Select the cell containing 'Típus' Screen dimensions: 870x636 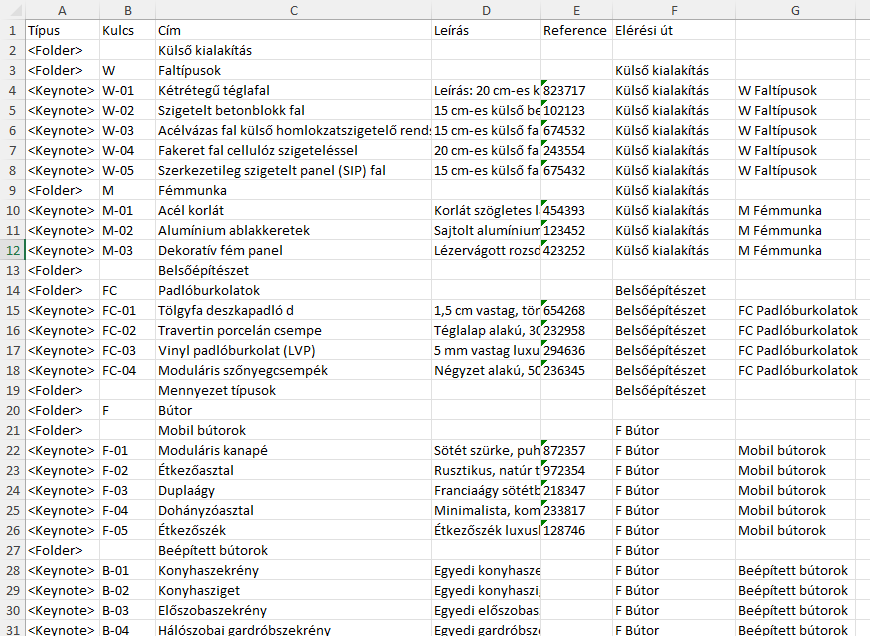point(61,30)
